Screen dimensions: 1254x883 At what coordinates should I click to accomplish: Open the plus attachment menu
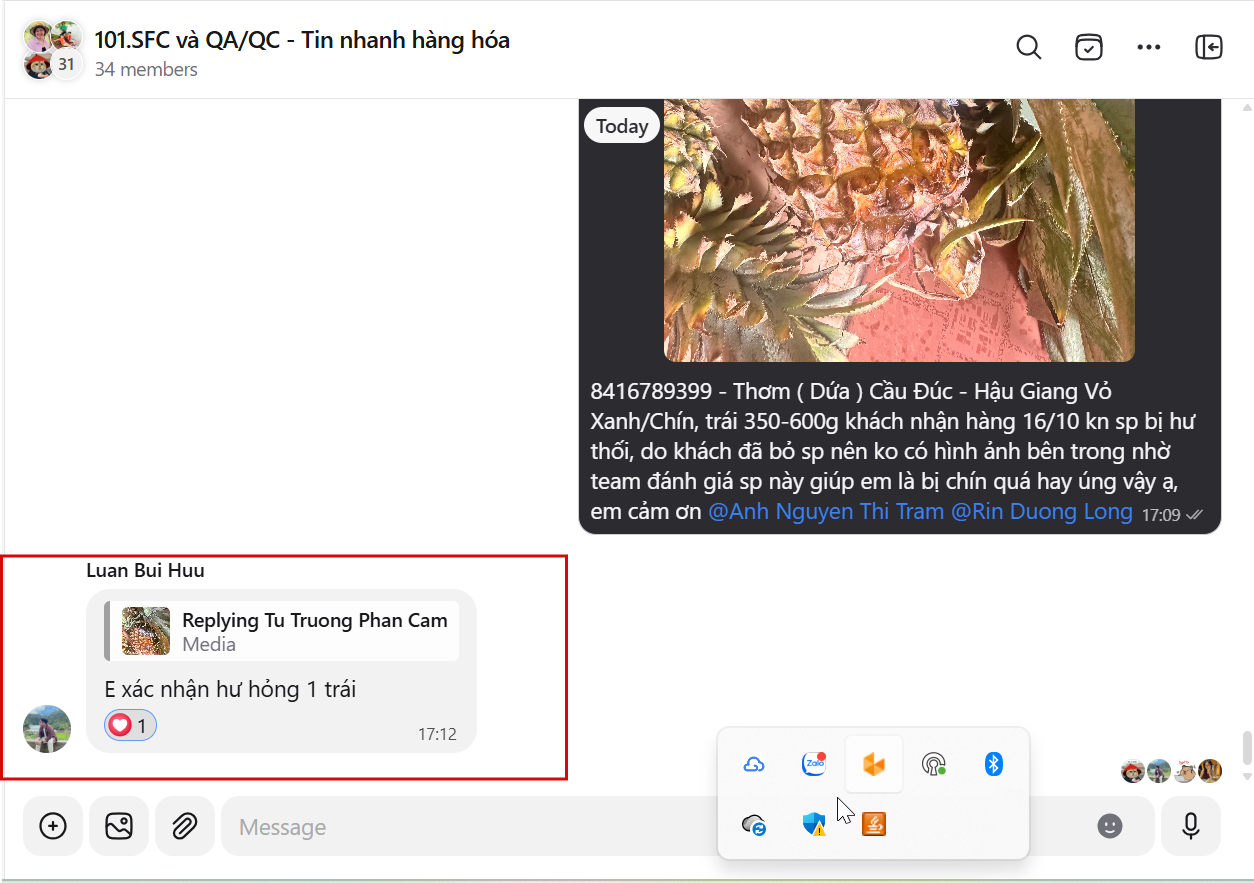[53, 826]
